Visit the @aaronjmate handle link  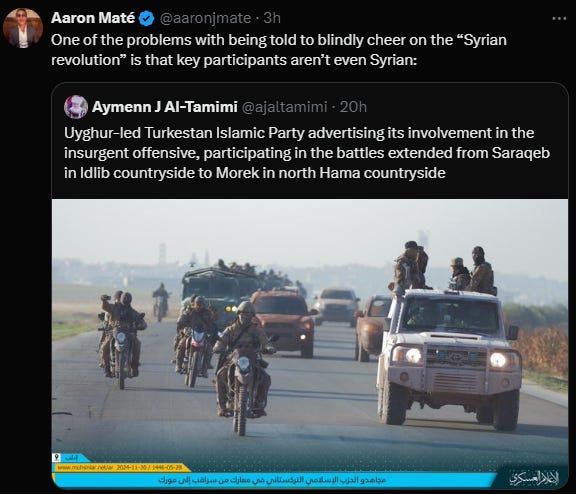[x=205, y=18]
